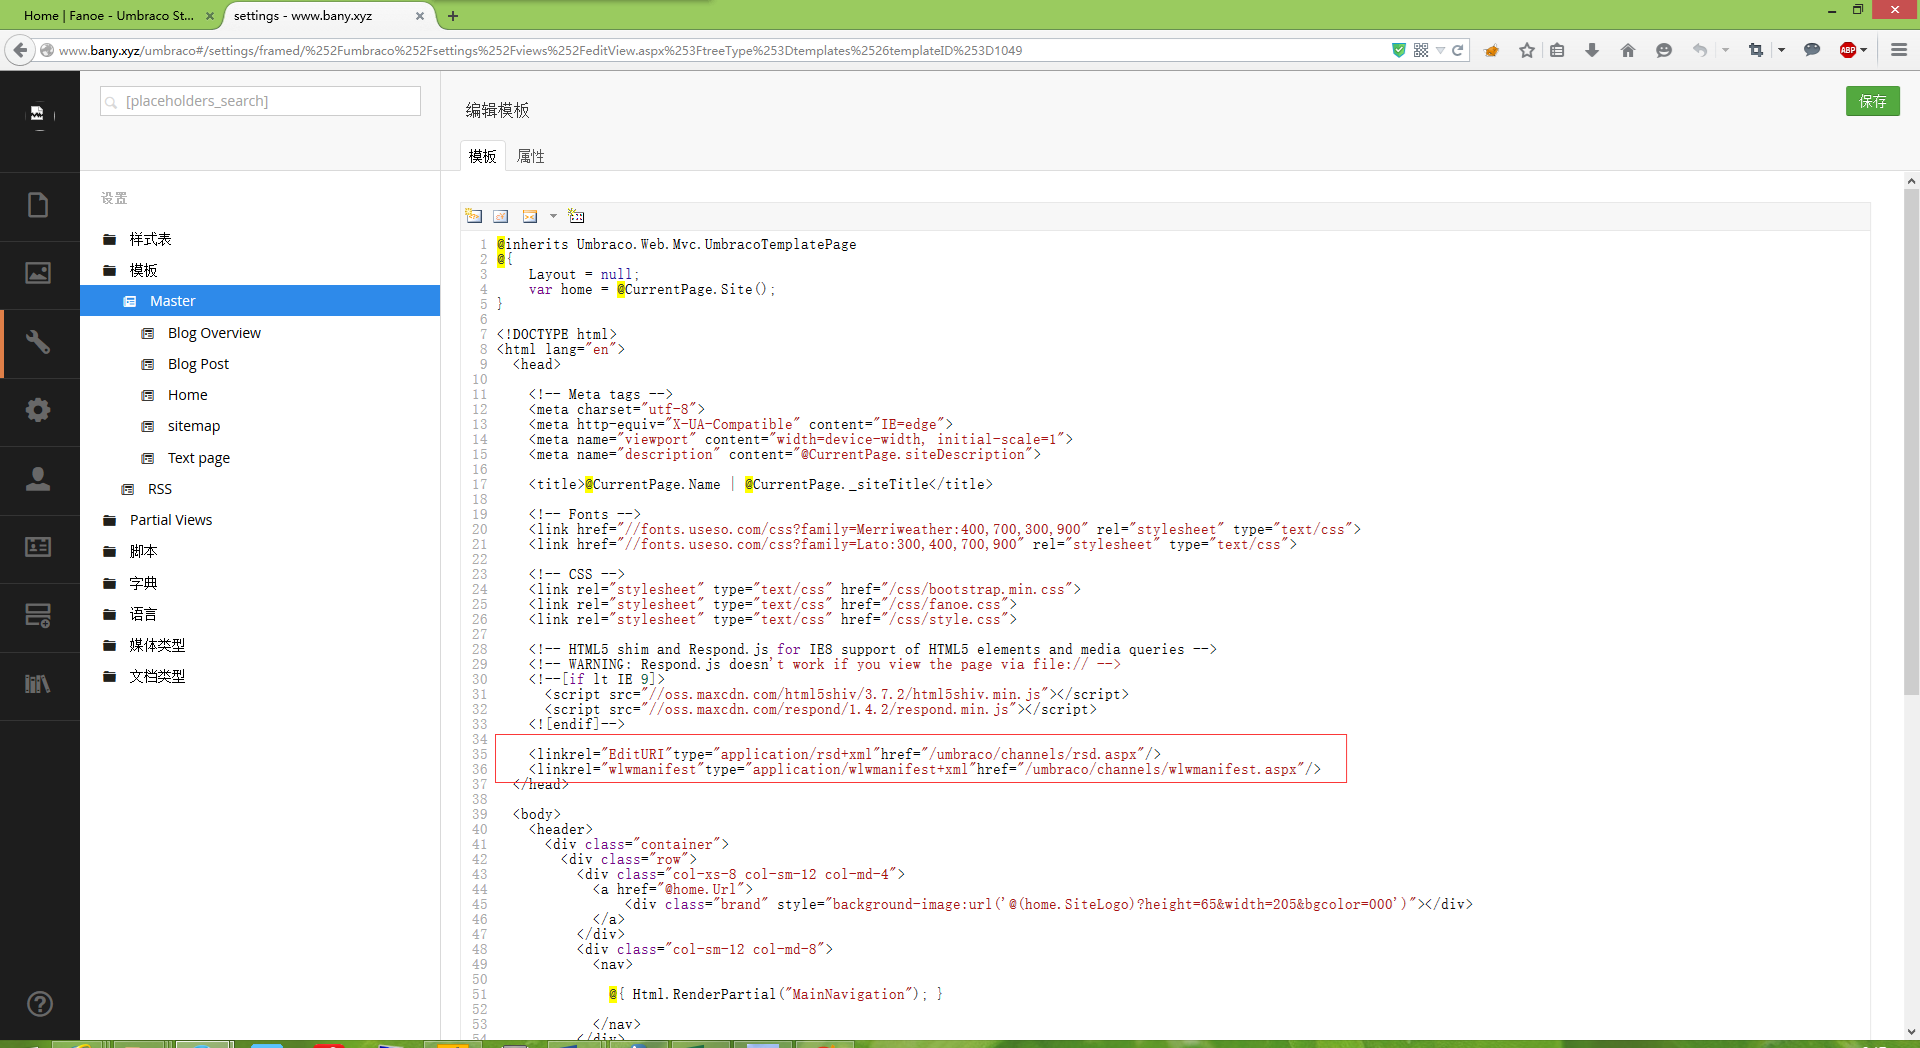Open the Media section in the sidebar

click(38, 273)
